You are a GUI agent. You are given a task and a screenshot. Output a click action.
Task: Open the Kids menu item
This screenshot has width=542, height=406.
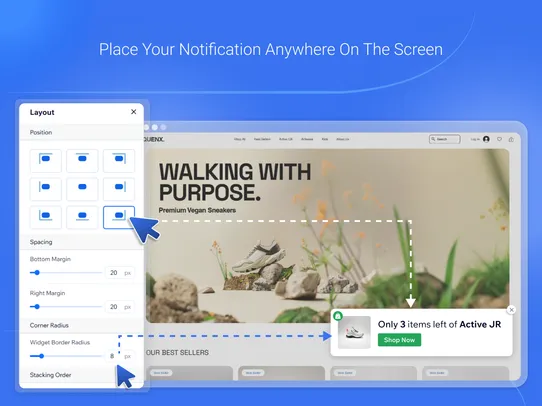(325, 139)
